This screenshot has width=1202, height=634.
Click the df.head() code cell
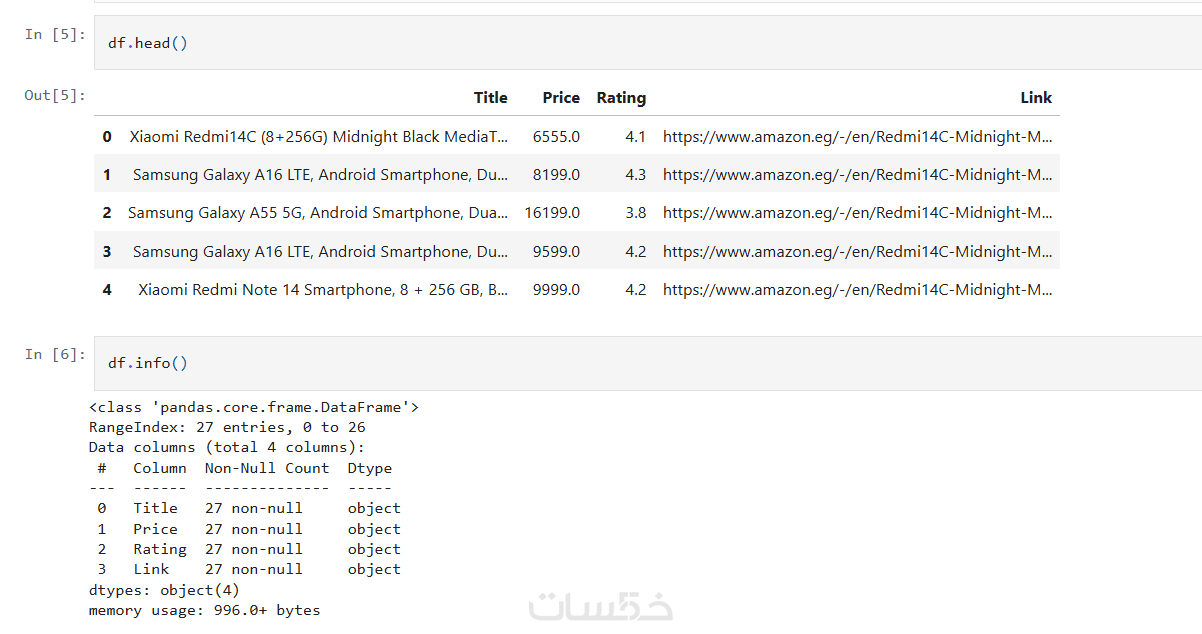point(640,44)
